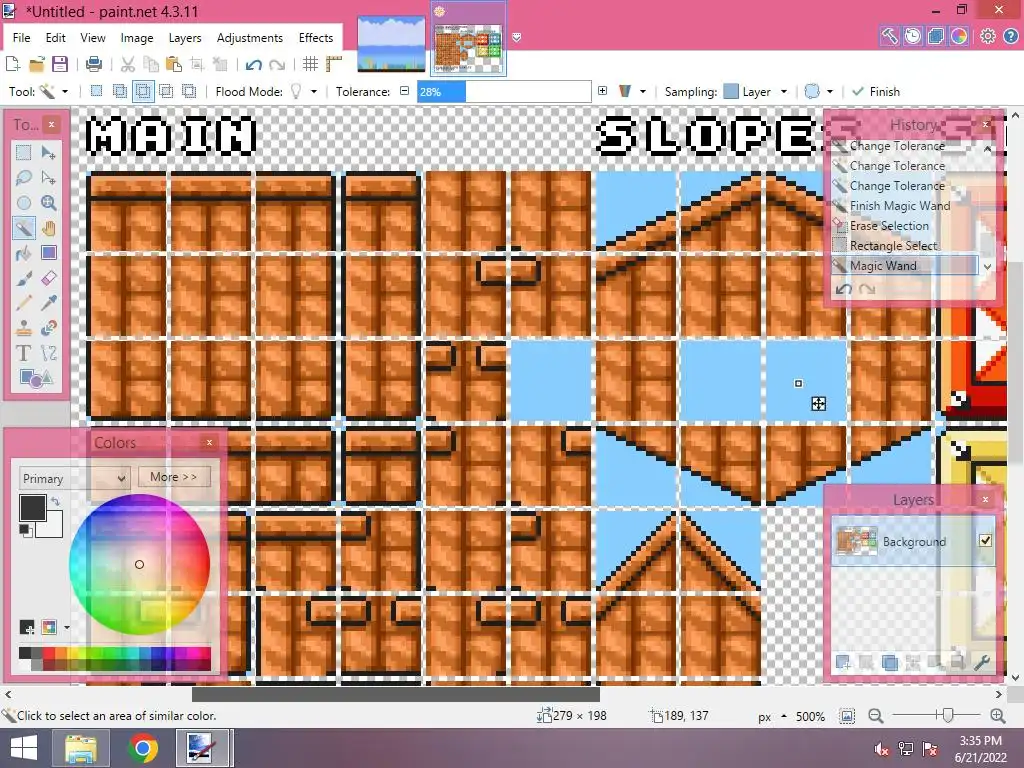The image size is (1024, 768).
Task: Toggle the History window button
Action: coord(913,36)
